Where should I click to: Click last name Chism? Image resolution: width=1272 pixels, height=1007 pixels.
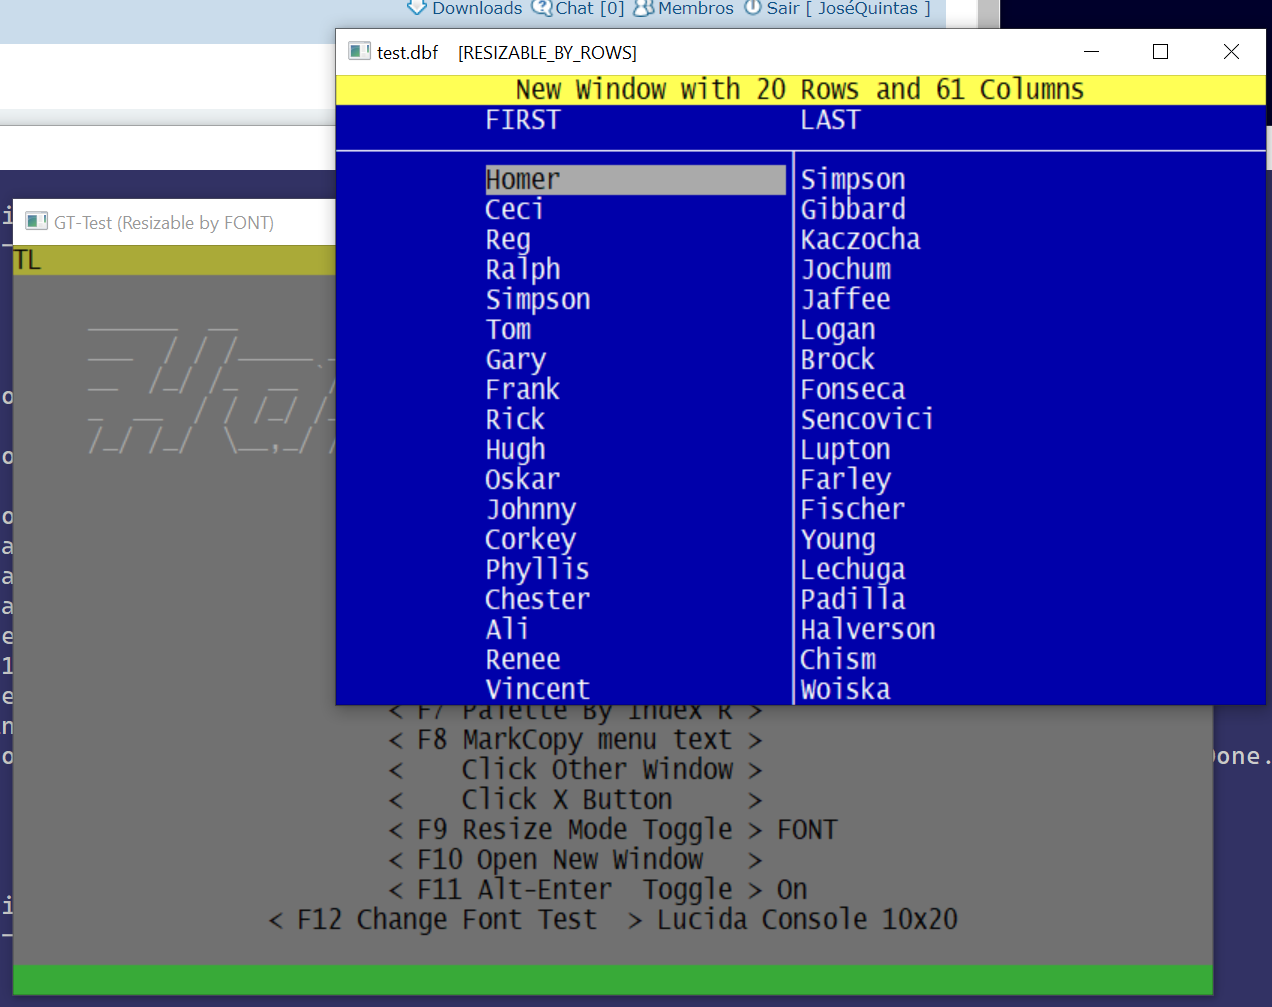[838, 660]
